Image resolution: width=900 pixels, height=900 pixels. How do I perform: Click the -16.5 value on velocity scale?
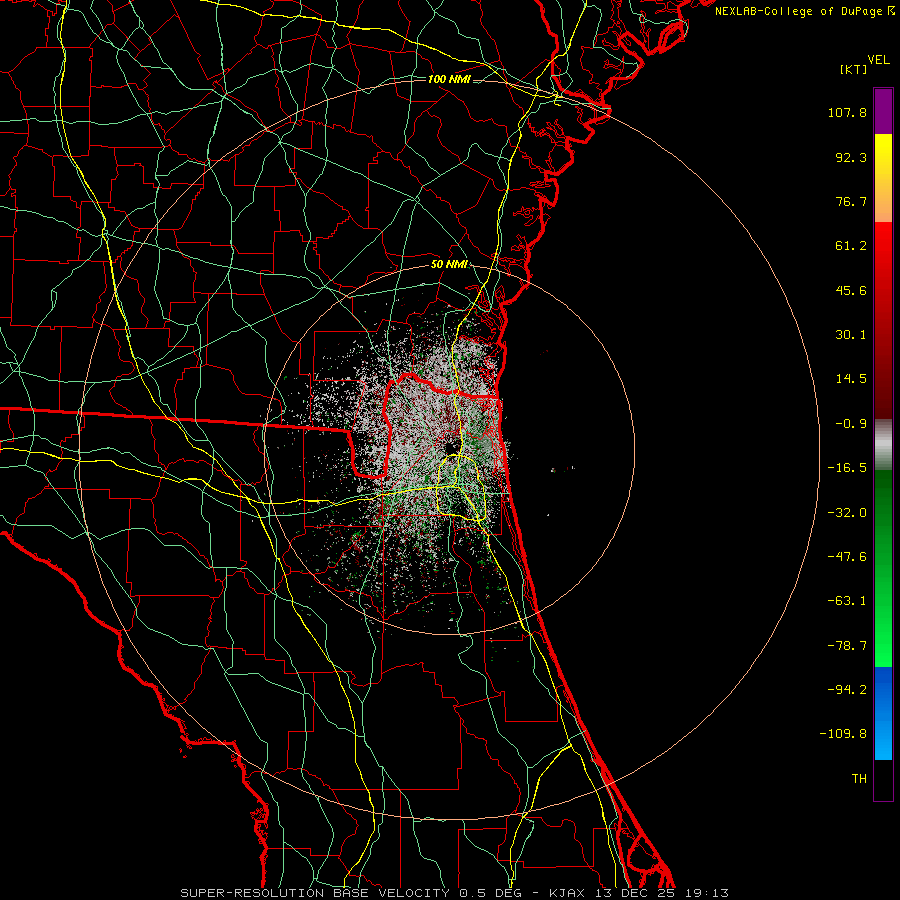[x=847, y=468]
